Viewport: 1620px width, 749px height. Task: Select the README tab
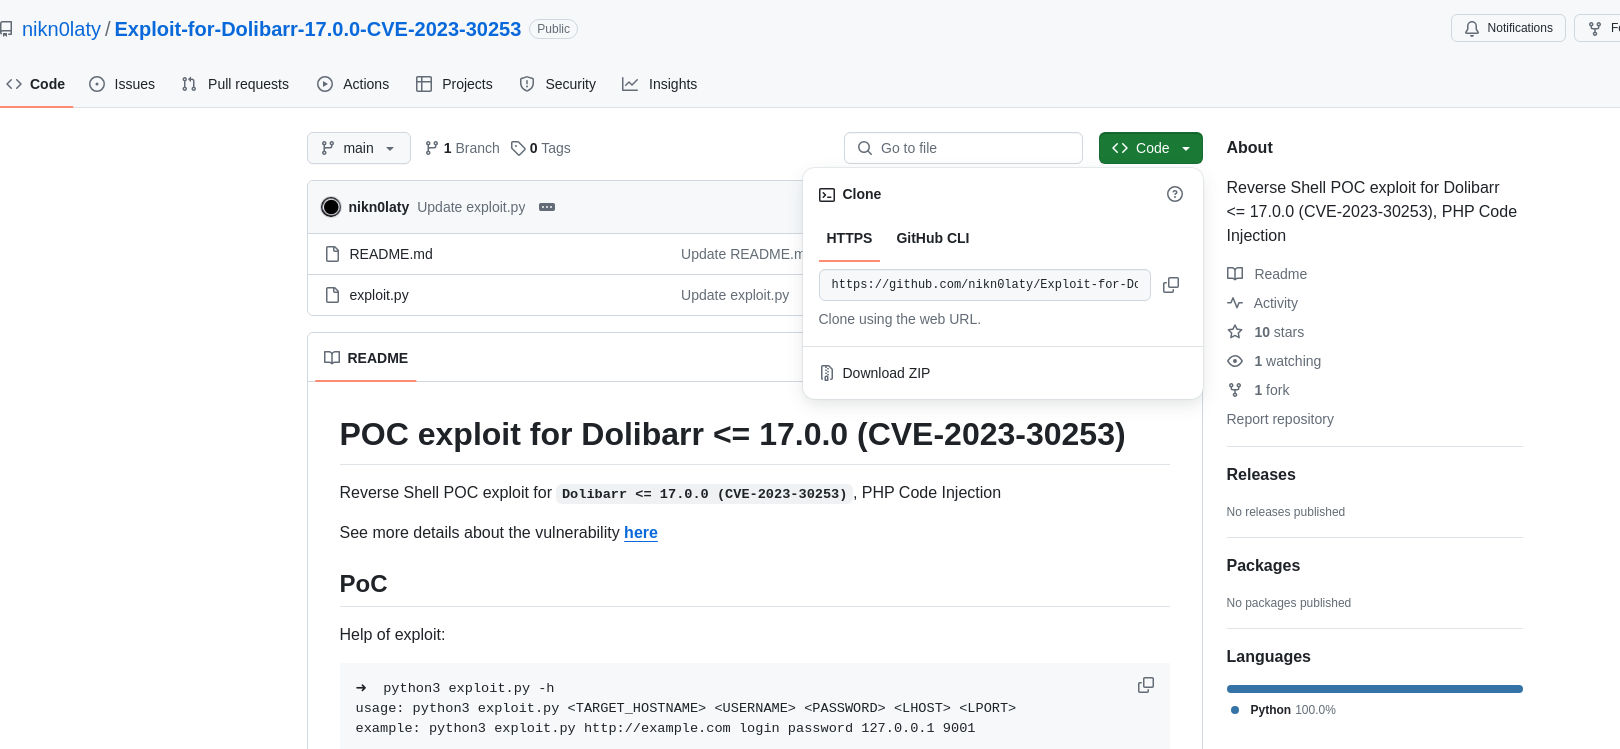click(x=366, y=358)
